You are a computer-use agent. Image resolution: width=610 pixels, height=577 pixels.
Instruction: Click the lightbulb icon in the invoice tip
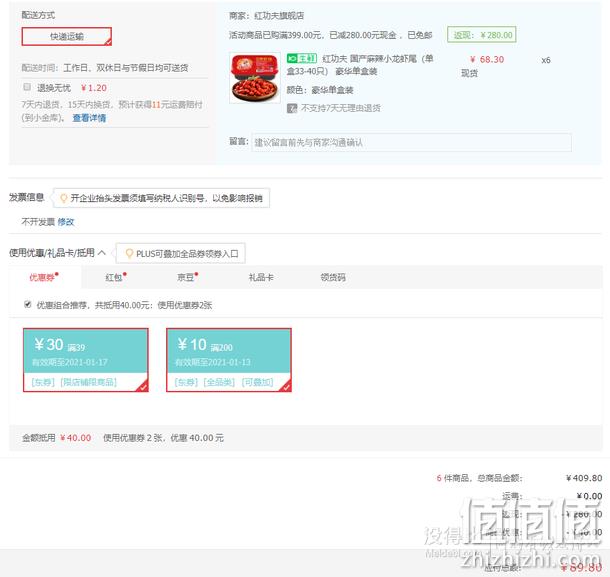(63, 198)
